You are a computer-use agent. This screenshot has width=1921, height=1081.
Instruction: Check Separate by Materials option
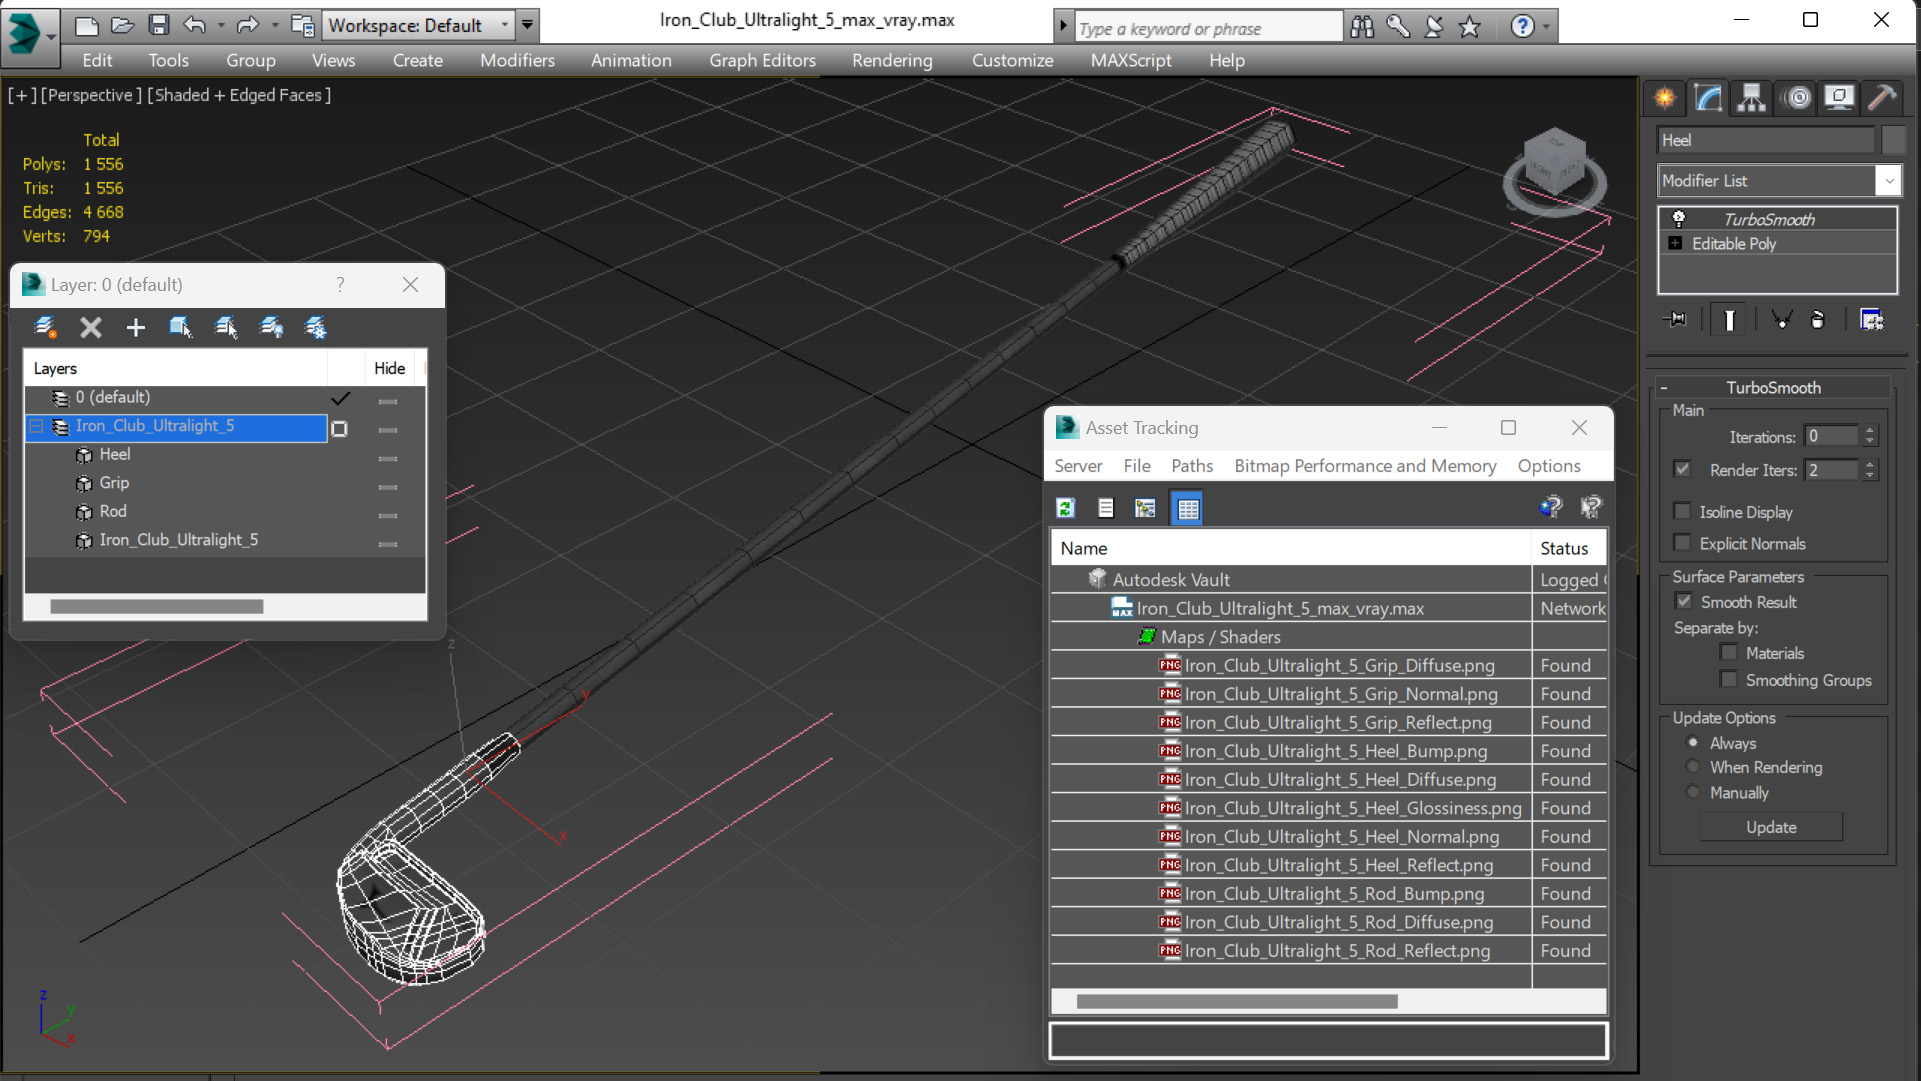[x=1728, y=652]
